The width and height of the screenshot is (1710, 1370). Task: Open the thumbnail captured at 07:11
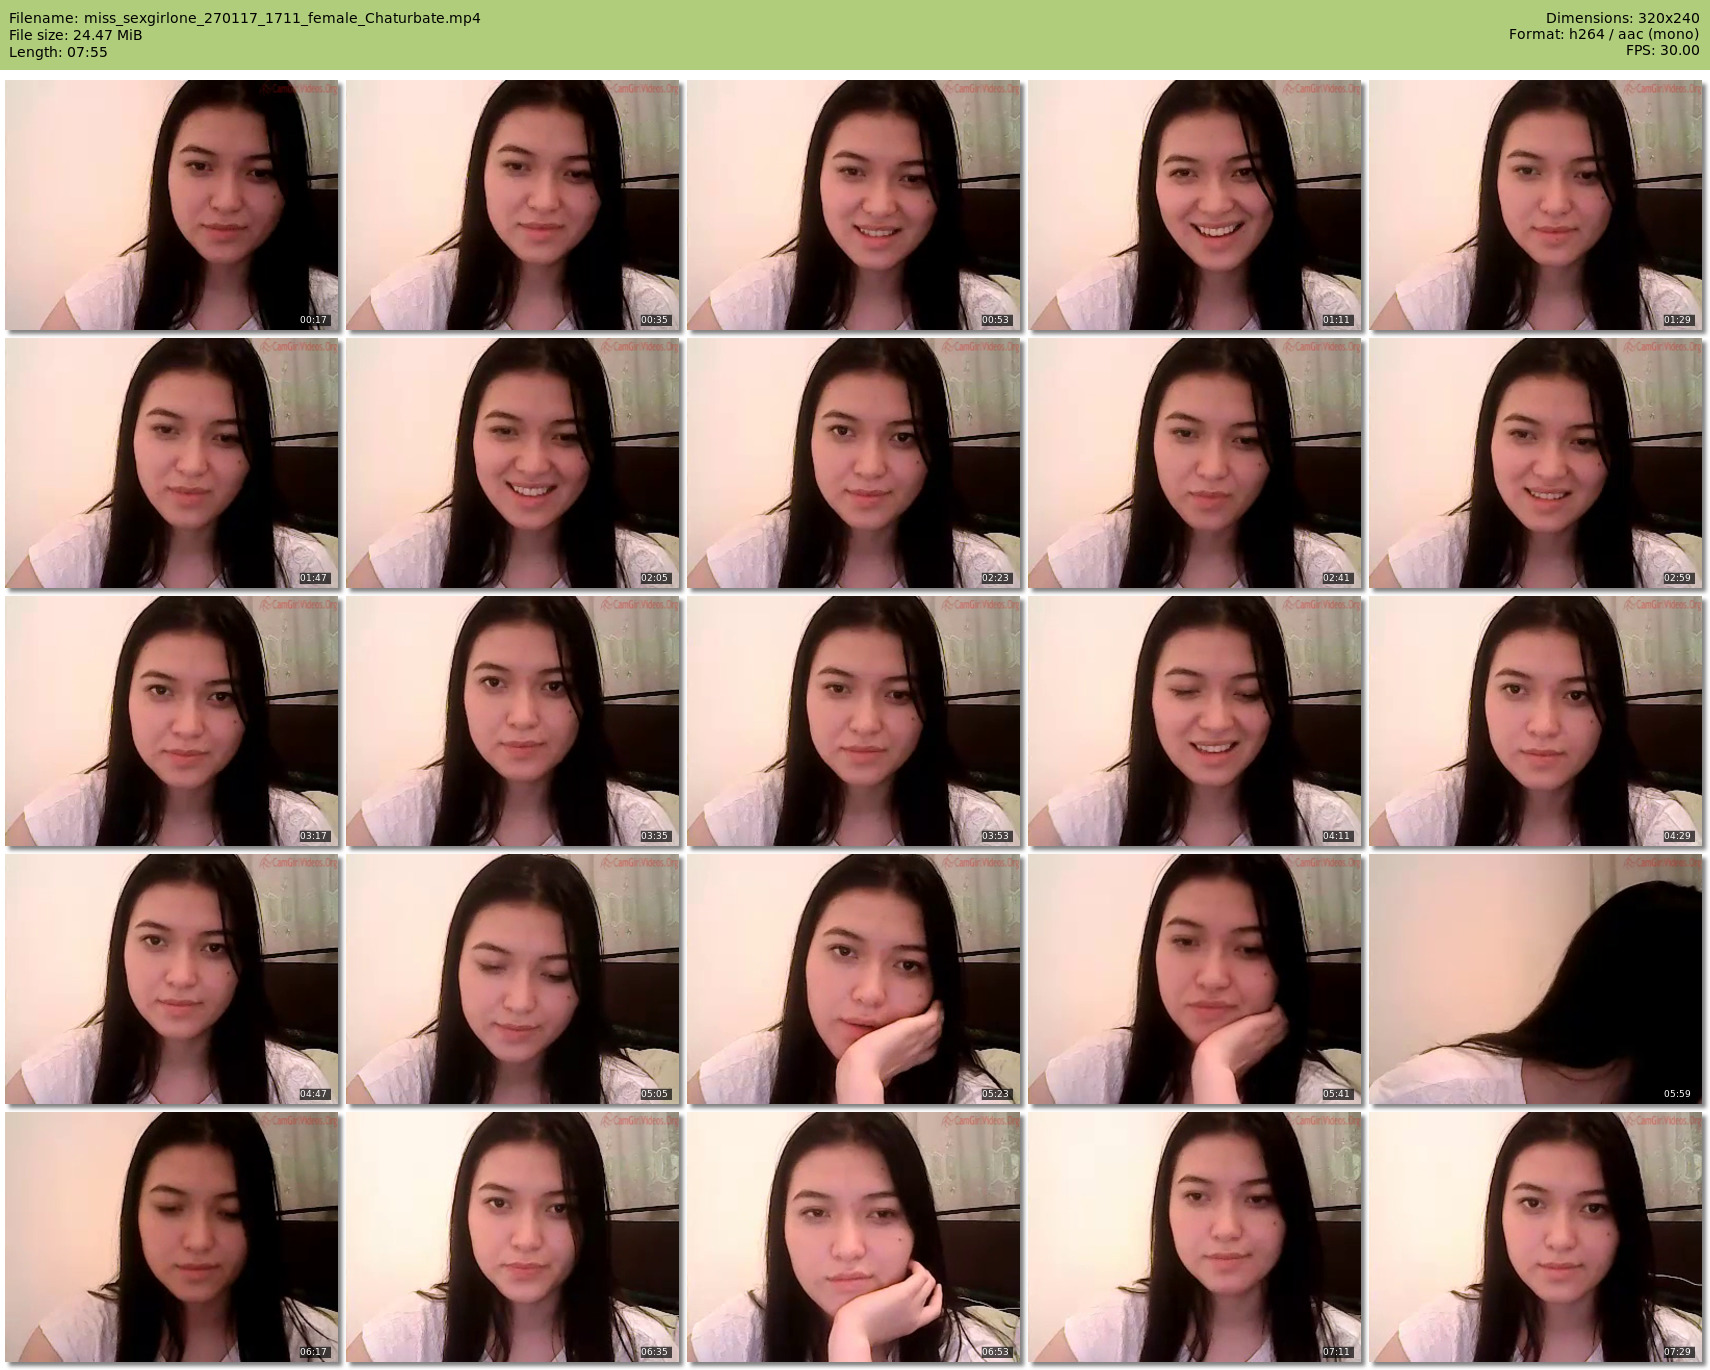click(1195, 1237)
